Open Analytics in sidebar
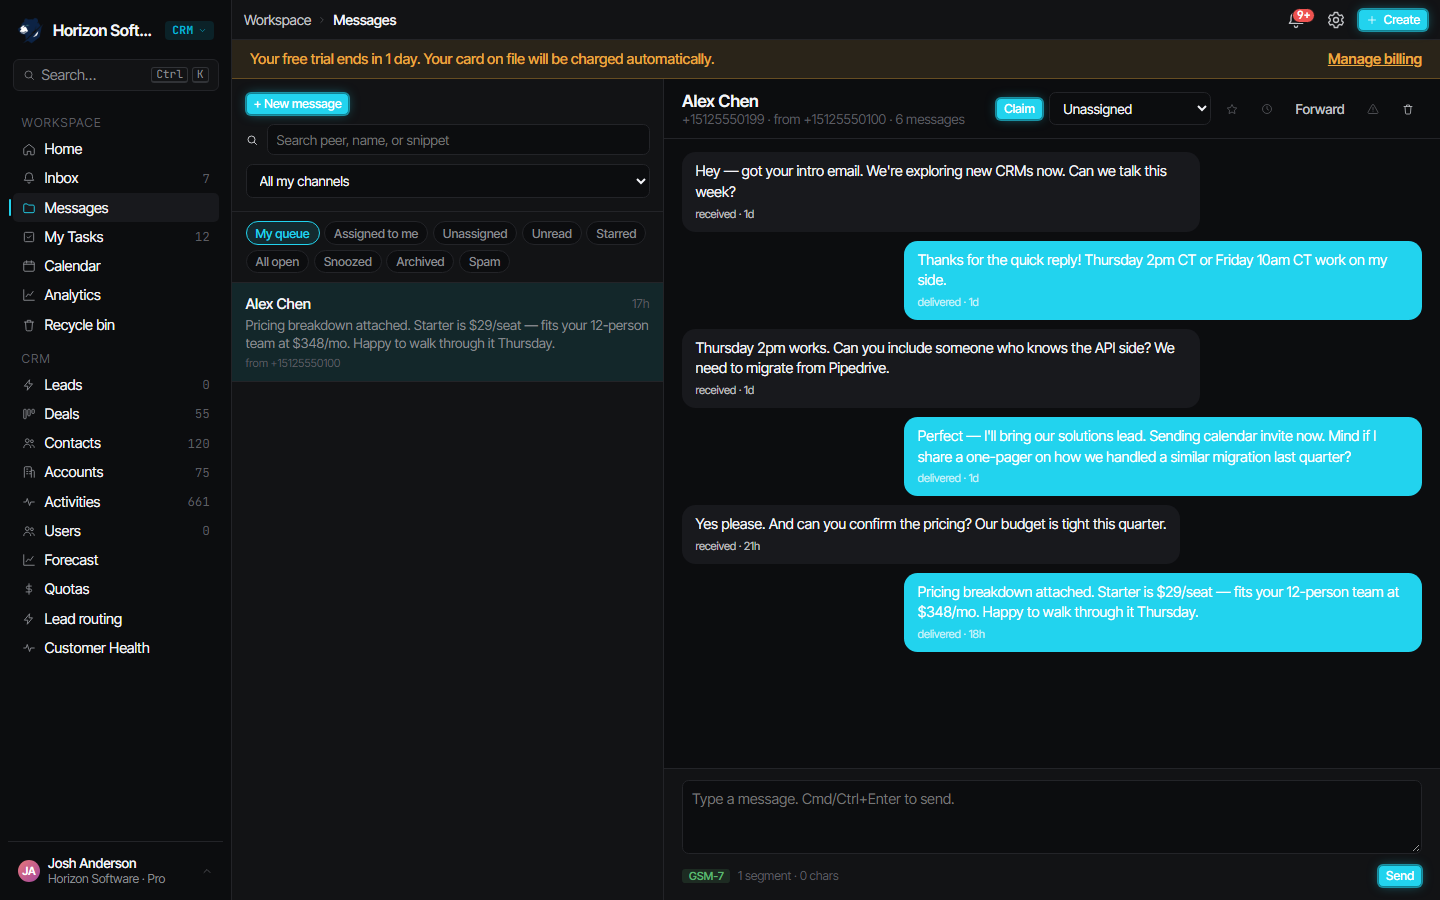Viewport: 1440px width, 900px height. [x=115, y=295]
